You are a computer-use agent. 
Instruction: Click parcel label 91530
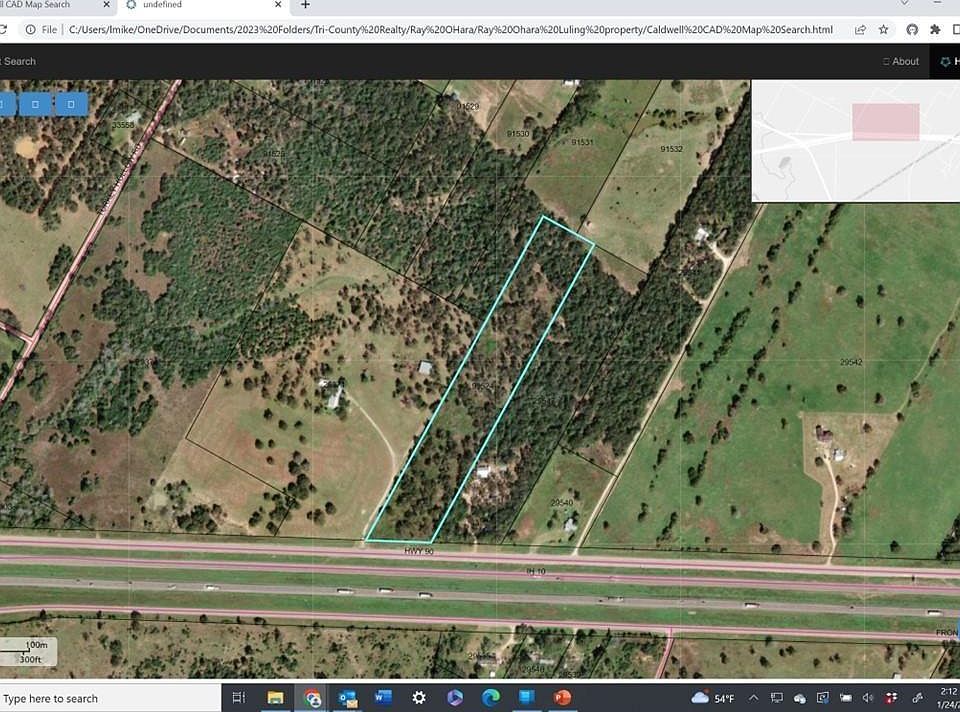point(518,133)
